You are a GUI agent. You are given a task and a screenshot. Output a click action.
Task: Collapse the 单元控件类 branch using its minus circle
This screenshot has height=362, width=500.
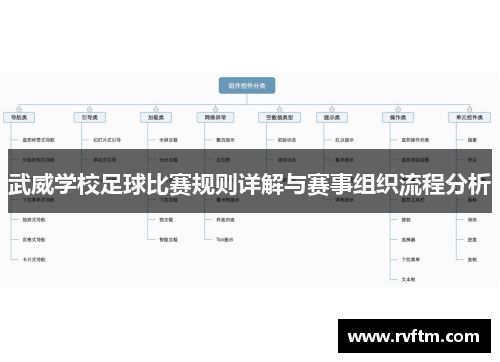point(469,109)
